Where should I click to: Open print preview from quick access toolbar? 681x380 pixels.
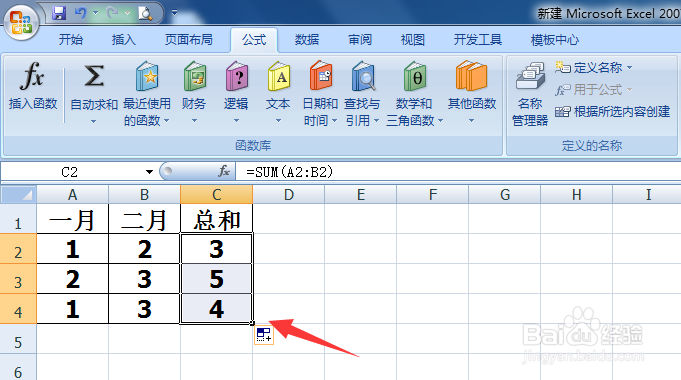(x=145, y=13)
